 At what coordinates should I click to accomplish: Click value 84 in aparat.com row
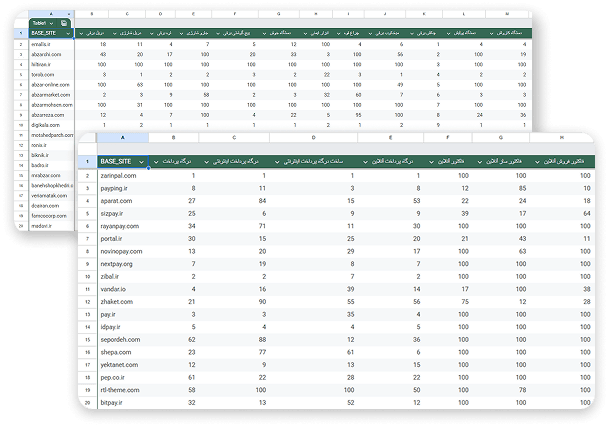point(263,201)
